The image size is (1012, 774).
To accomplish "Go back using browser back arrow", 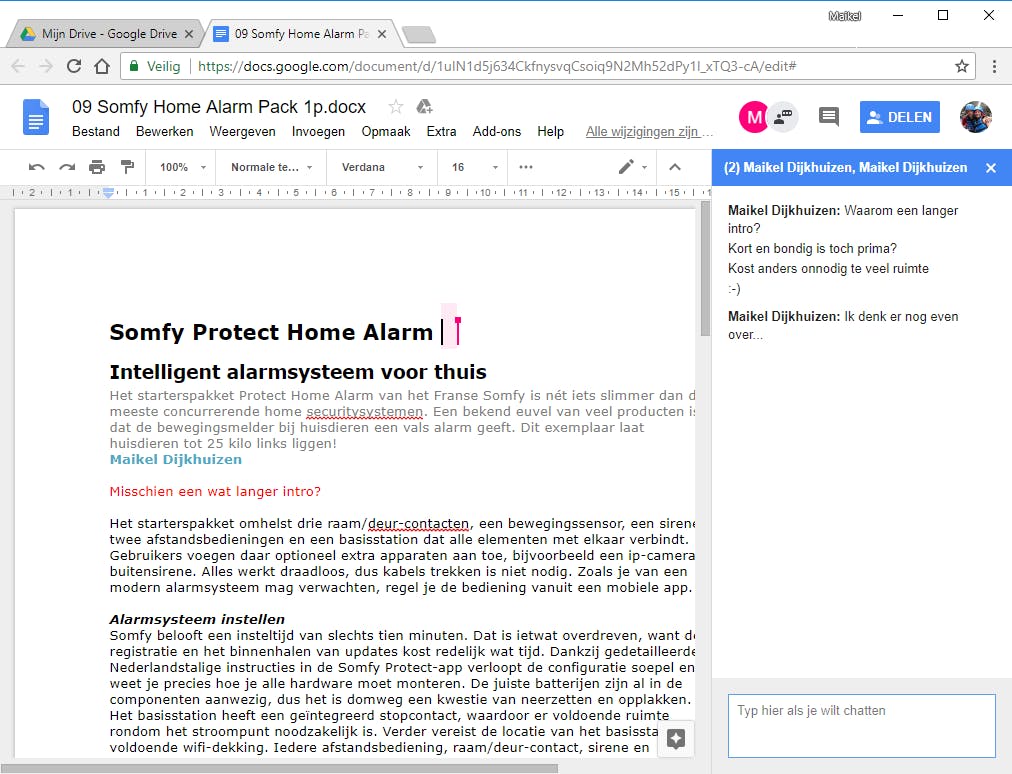I will (x=18, y=66).
